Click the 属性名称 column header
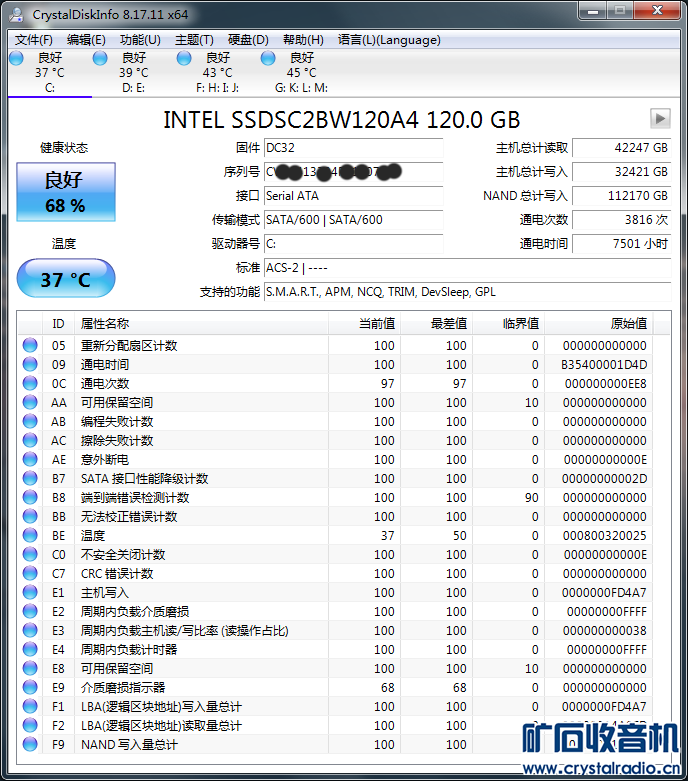Screen dimensions: 688x781 tap(201, 324)
